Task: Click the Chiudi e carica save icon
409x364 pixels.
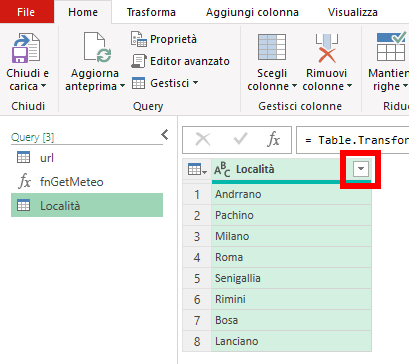Action: (26, 48)
